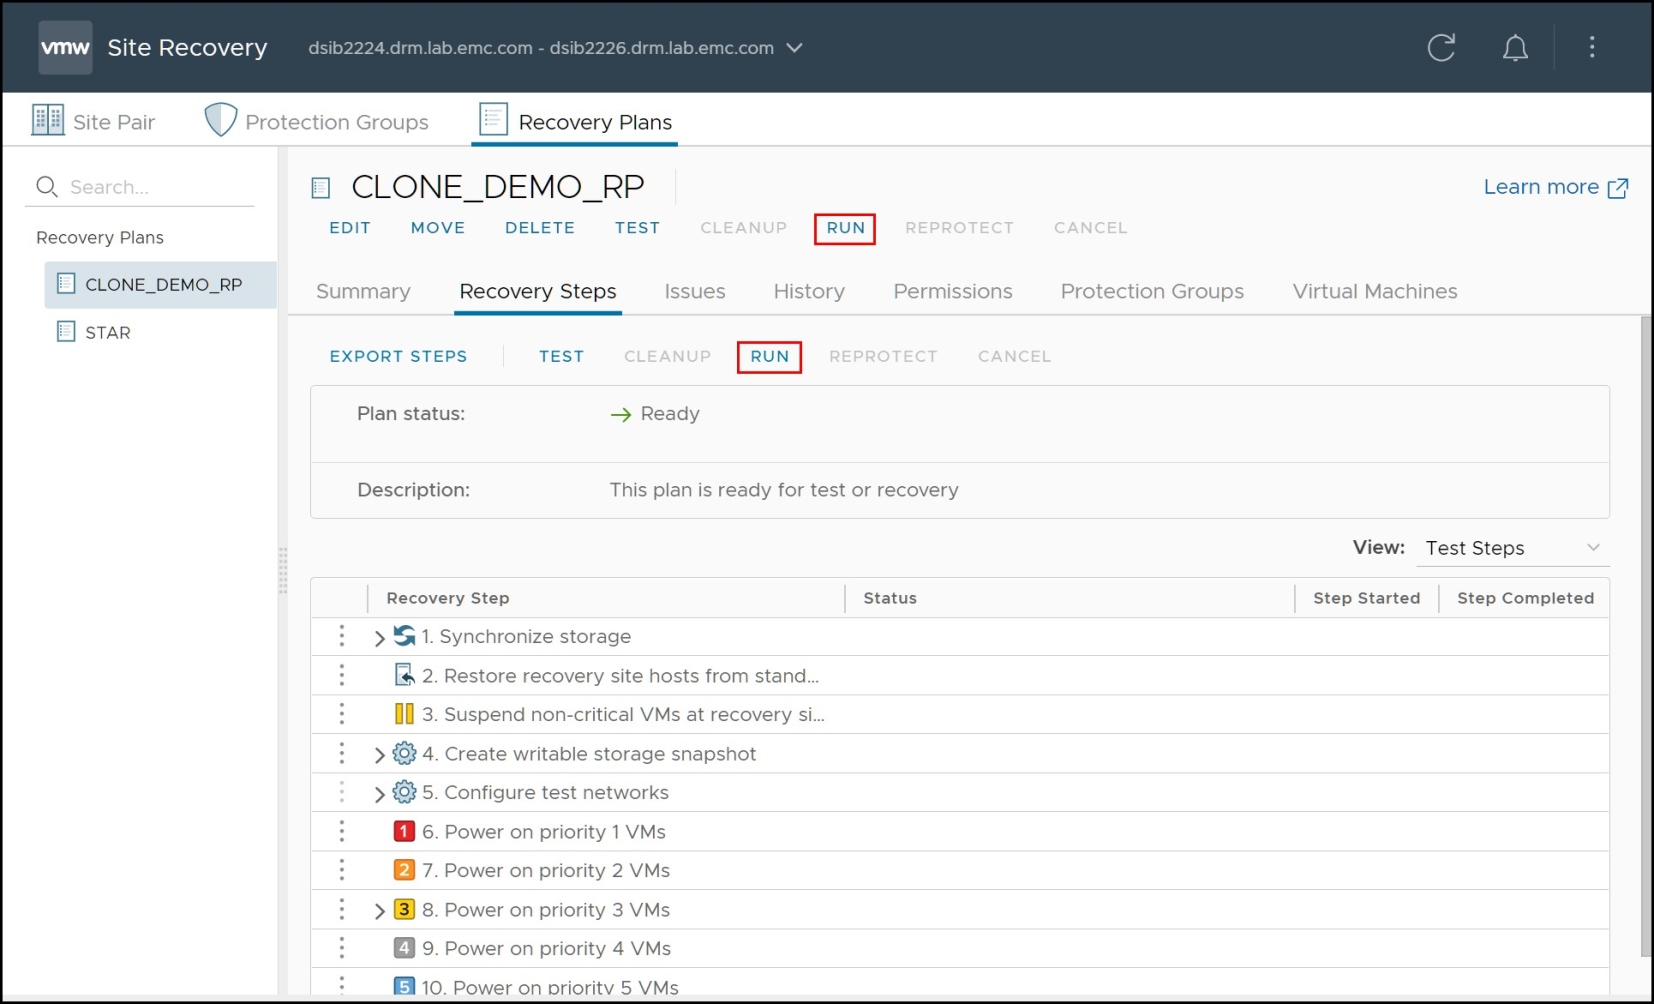Click EXPORT STEPS
Screen dimensions: 1654x1004
(x=398, y=356)
